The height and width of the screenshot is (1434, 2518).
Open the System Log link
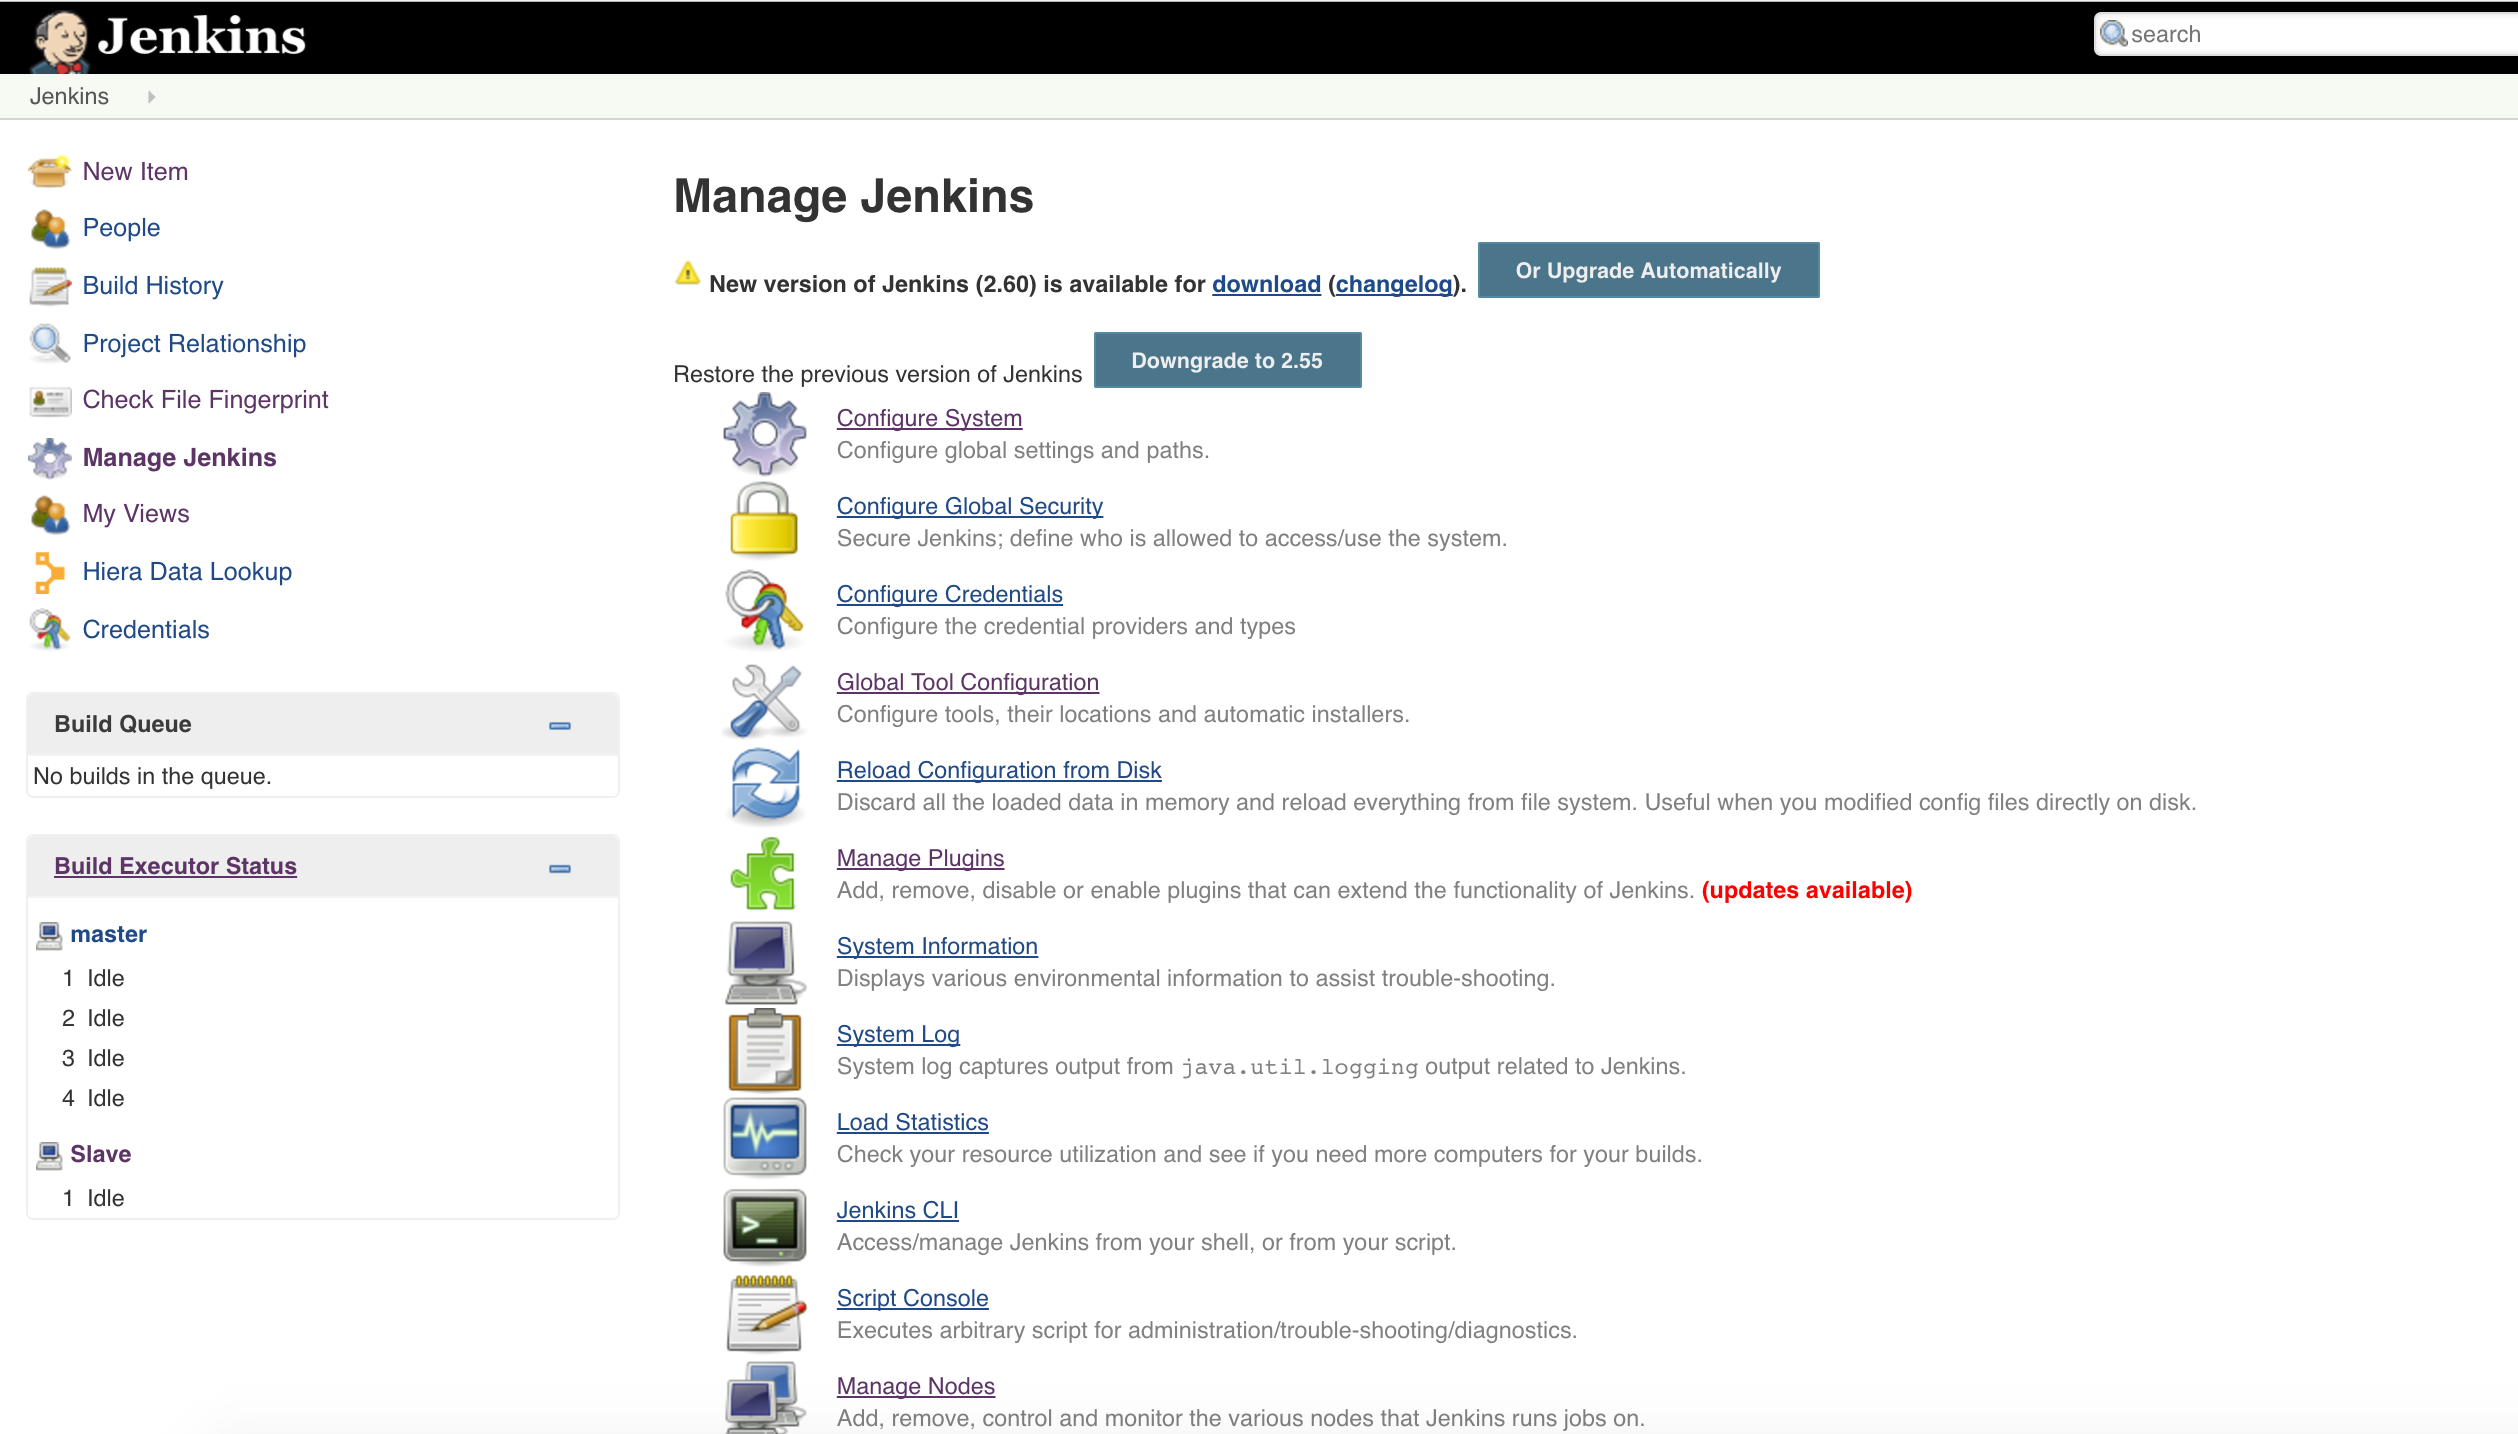898,1035
